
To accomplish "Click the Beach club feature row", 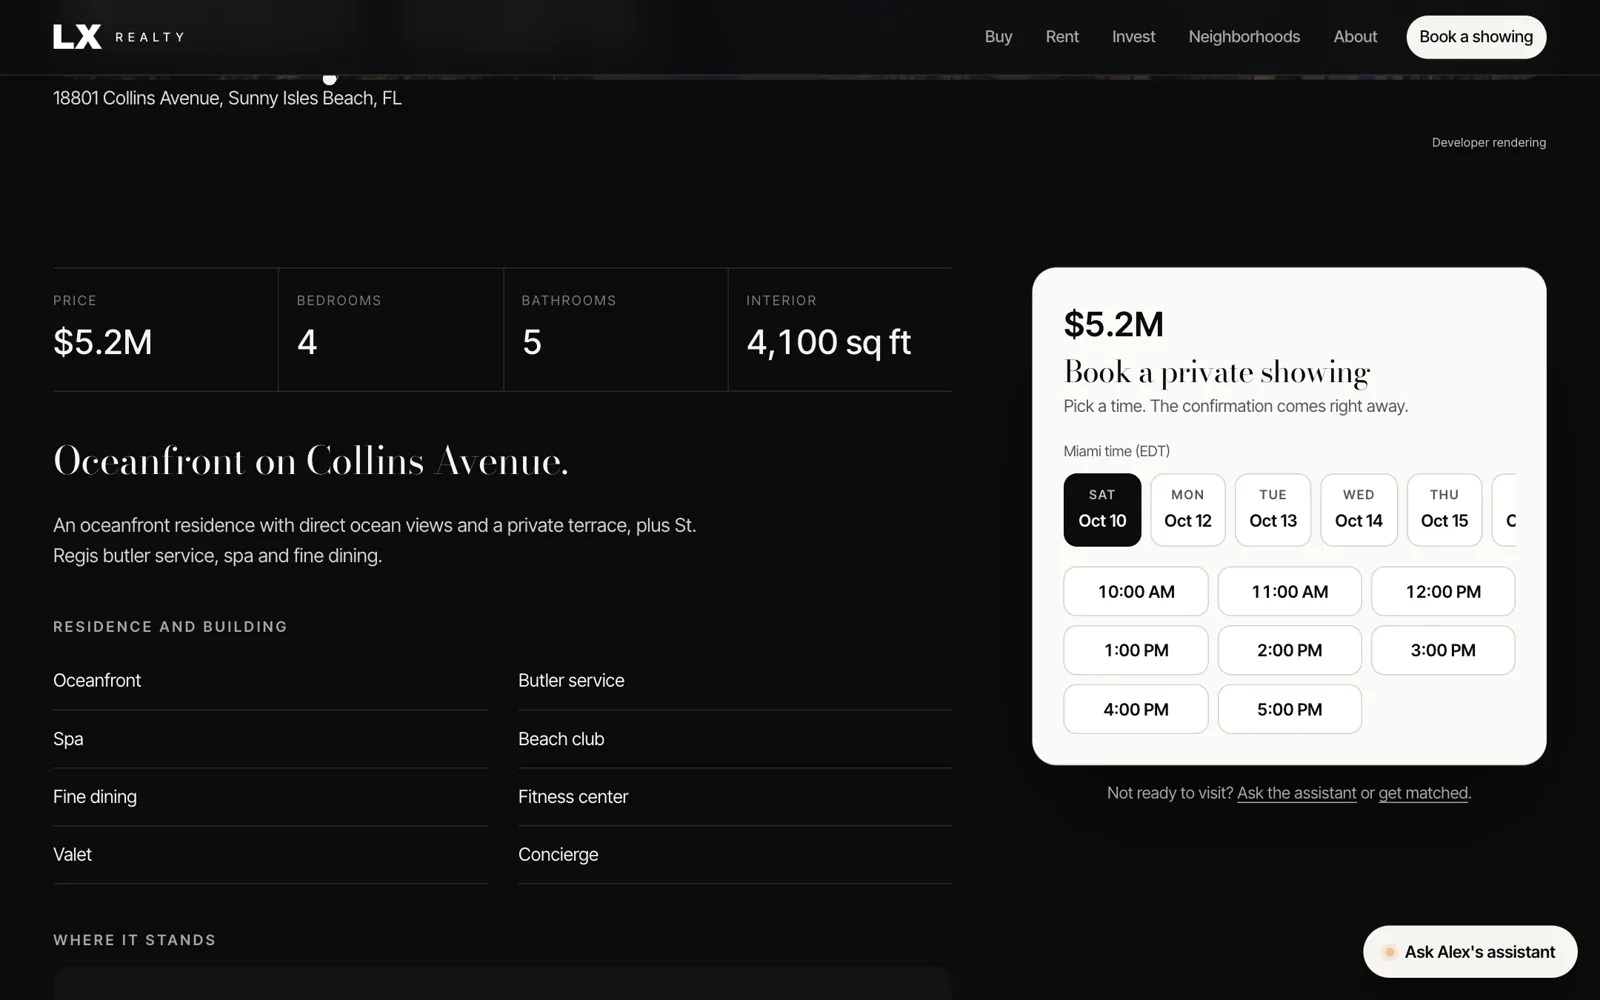I will click(x=735, y=739).
